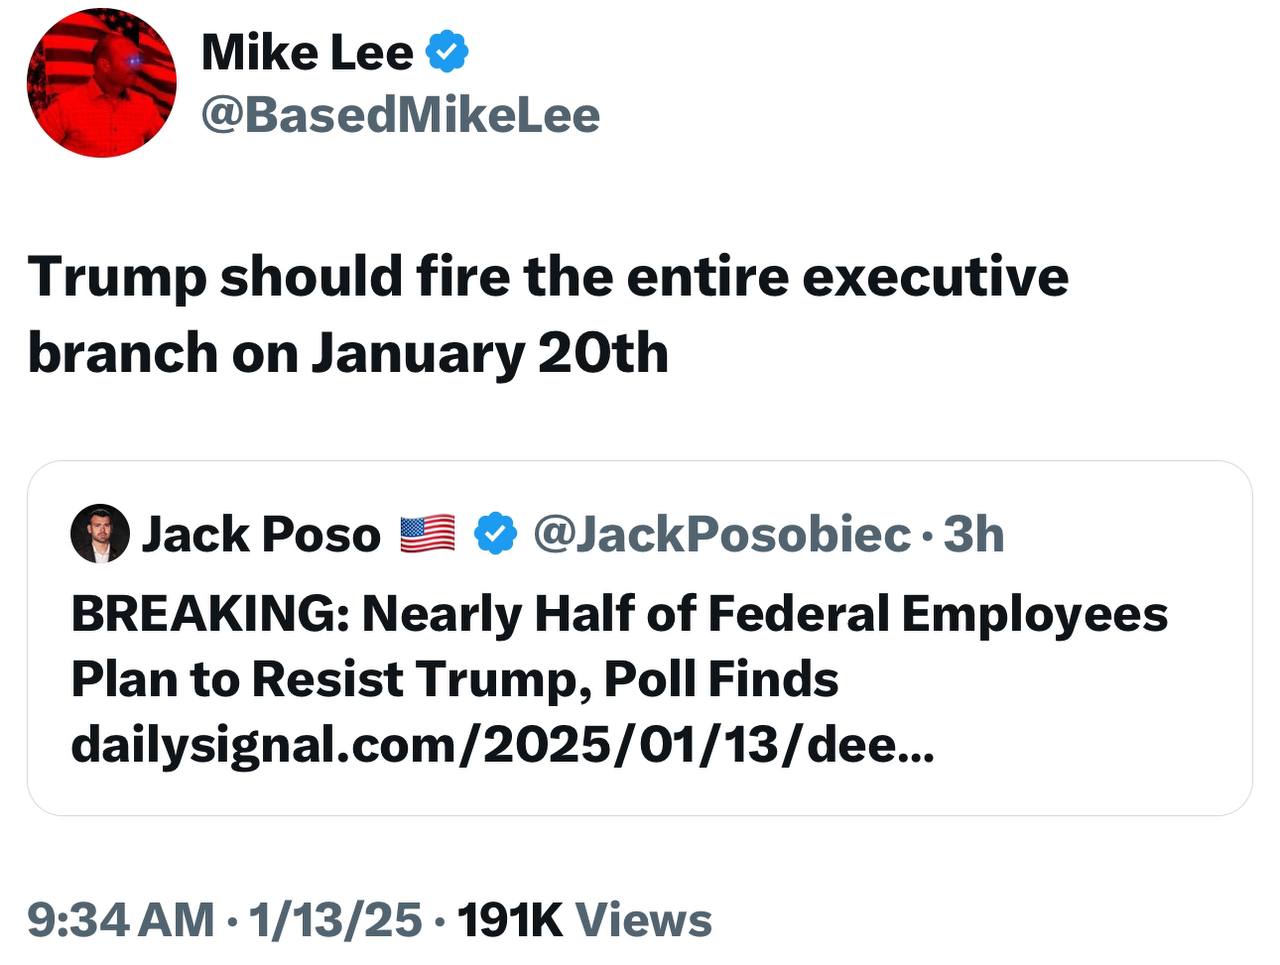
Task: Click the Jack Poso display name
Action: point(261,535)
